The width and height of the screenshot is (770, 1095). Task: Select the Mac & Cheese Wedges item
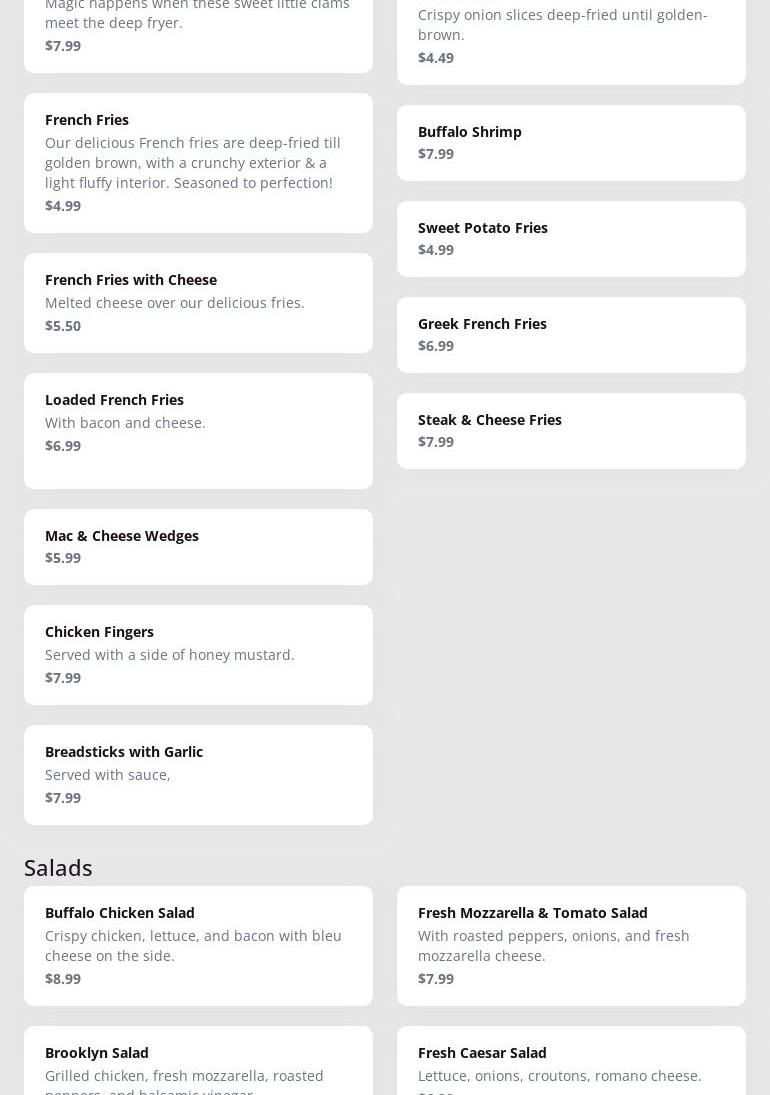[198, 547]
